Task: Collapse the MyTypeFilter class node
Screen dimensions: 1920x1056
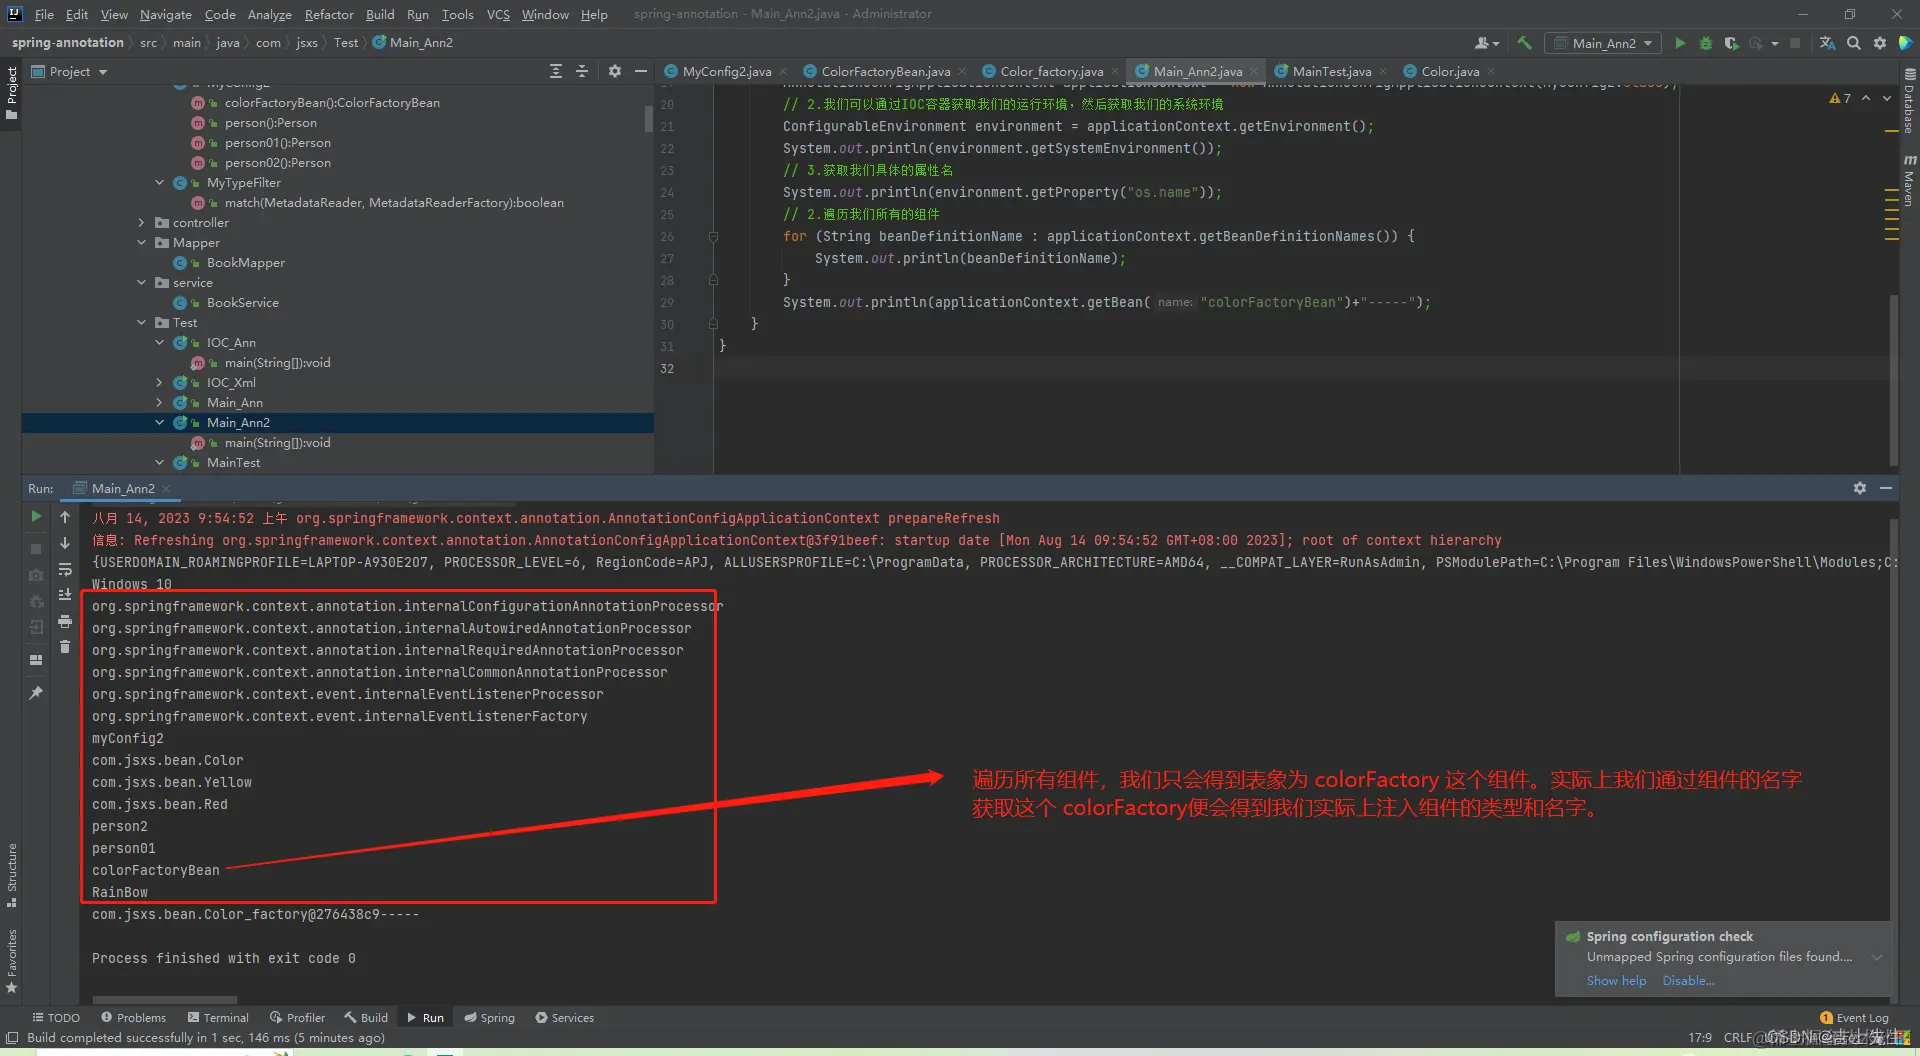Action: click(x=160, y=183)
